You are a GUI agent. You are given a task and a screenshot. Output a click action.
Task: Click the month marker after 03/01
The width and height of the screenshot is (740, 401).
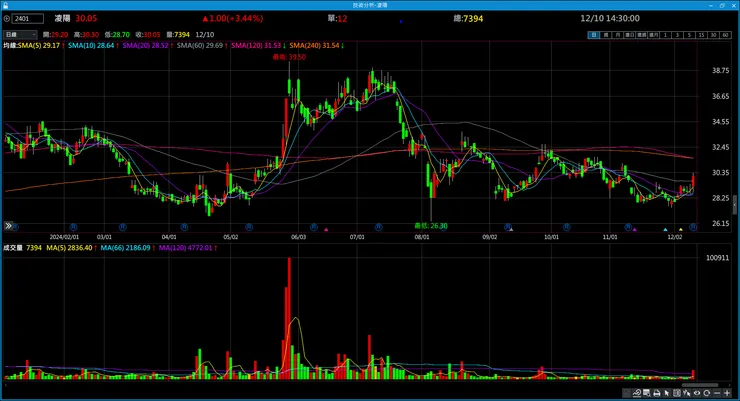(x=123, y=227)
